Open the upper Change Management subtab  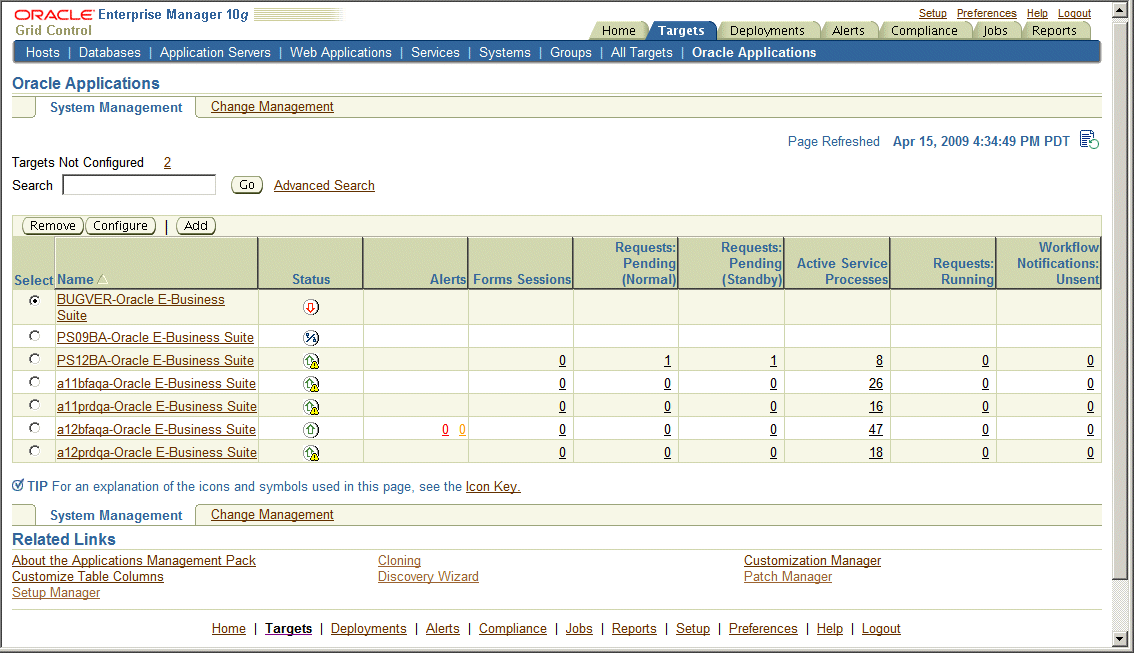[272, 106]
